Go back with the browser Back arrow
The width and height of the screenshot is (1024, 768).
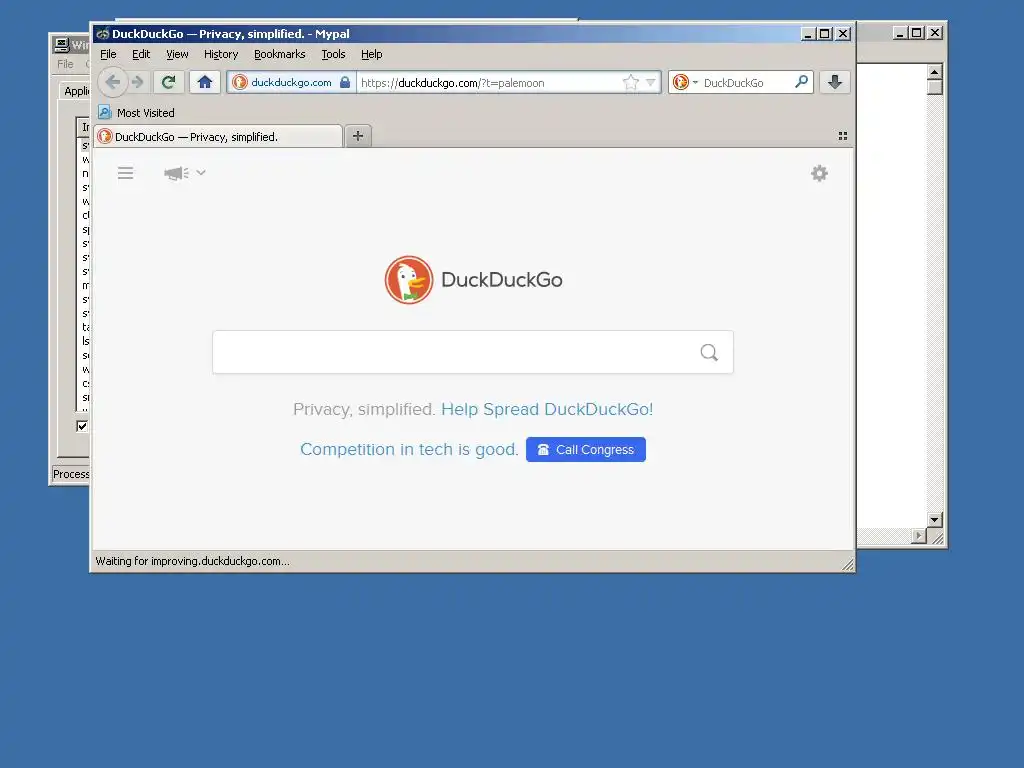pos(113,82)
